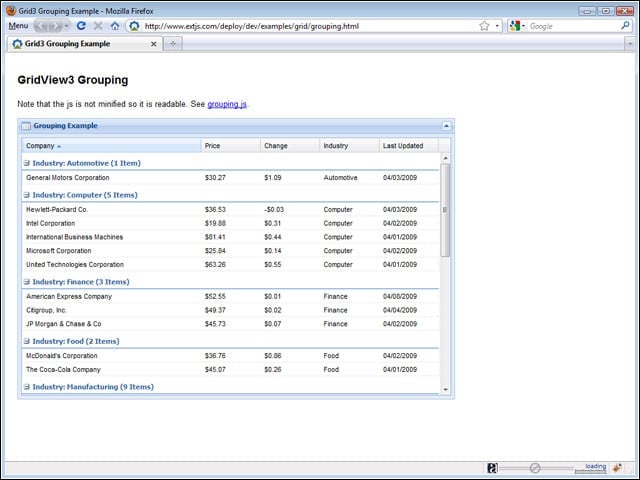Click the search magnifier icon

point(625,26)
